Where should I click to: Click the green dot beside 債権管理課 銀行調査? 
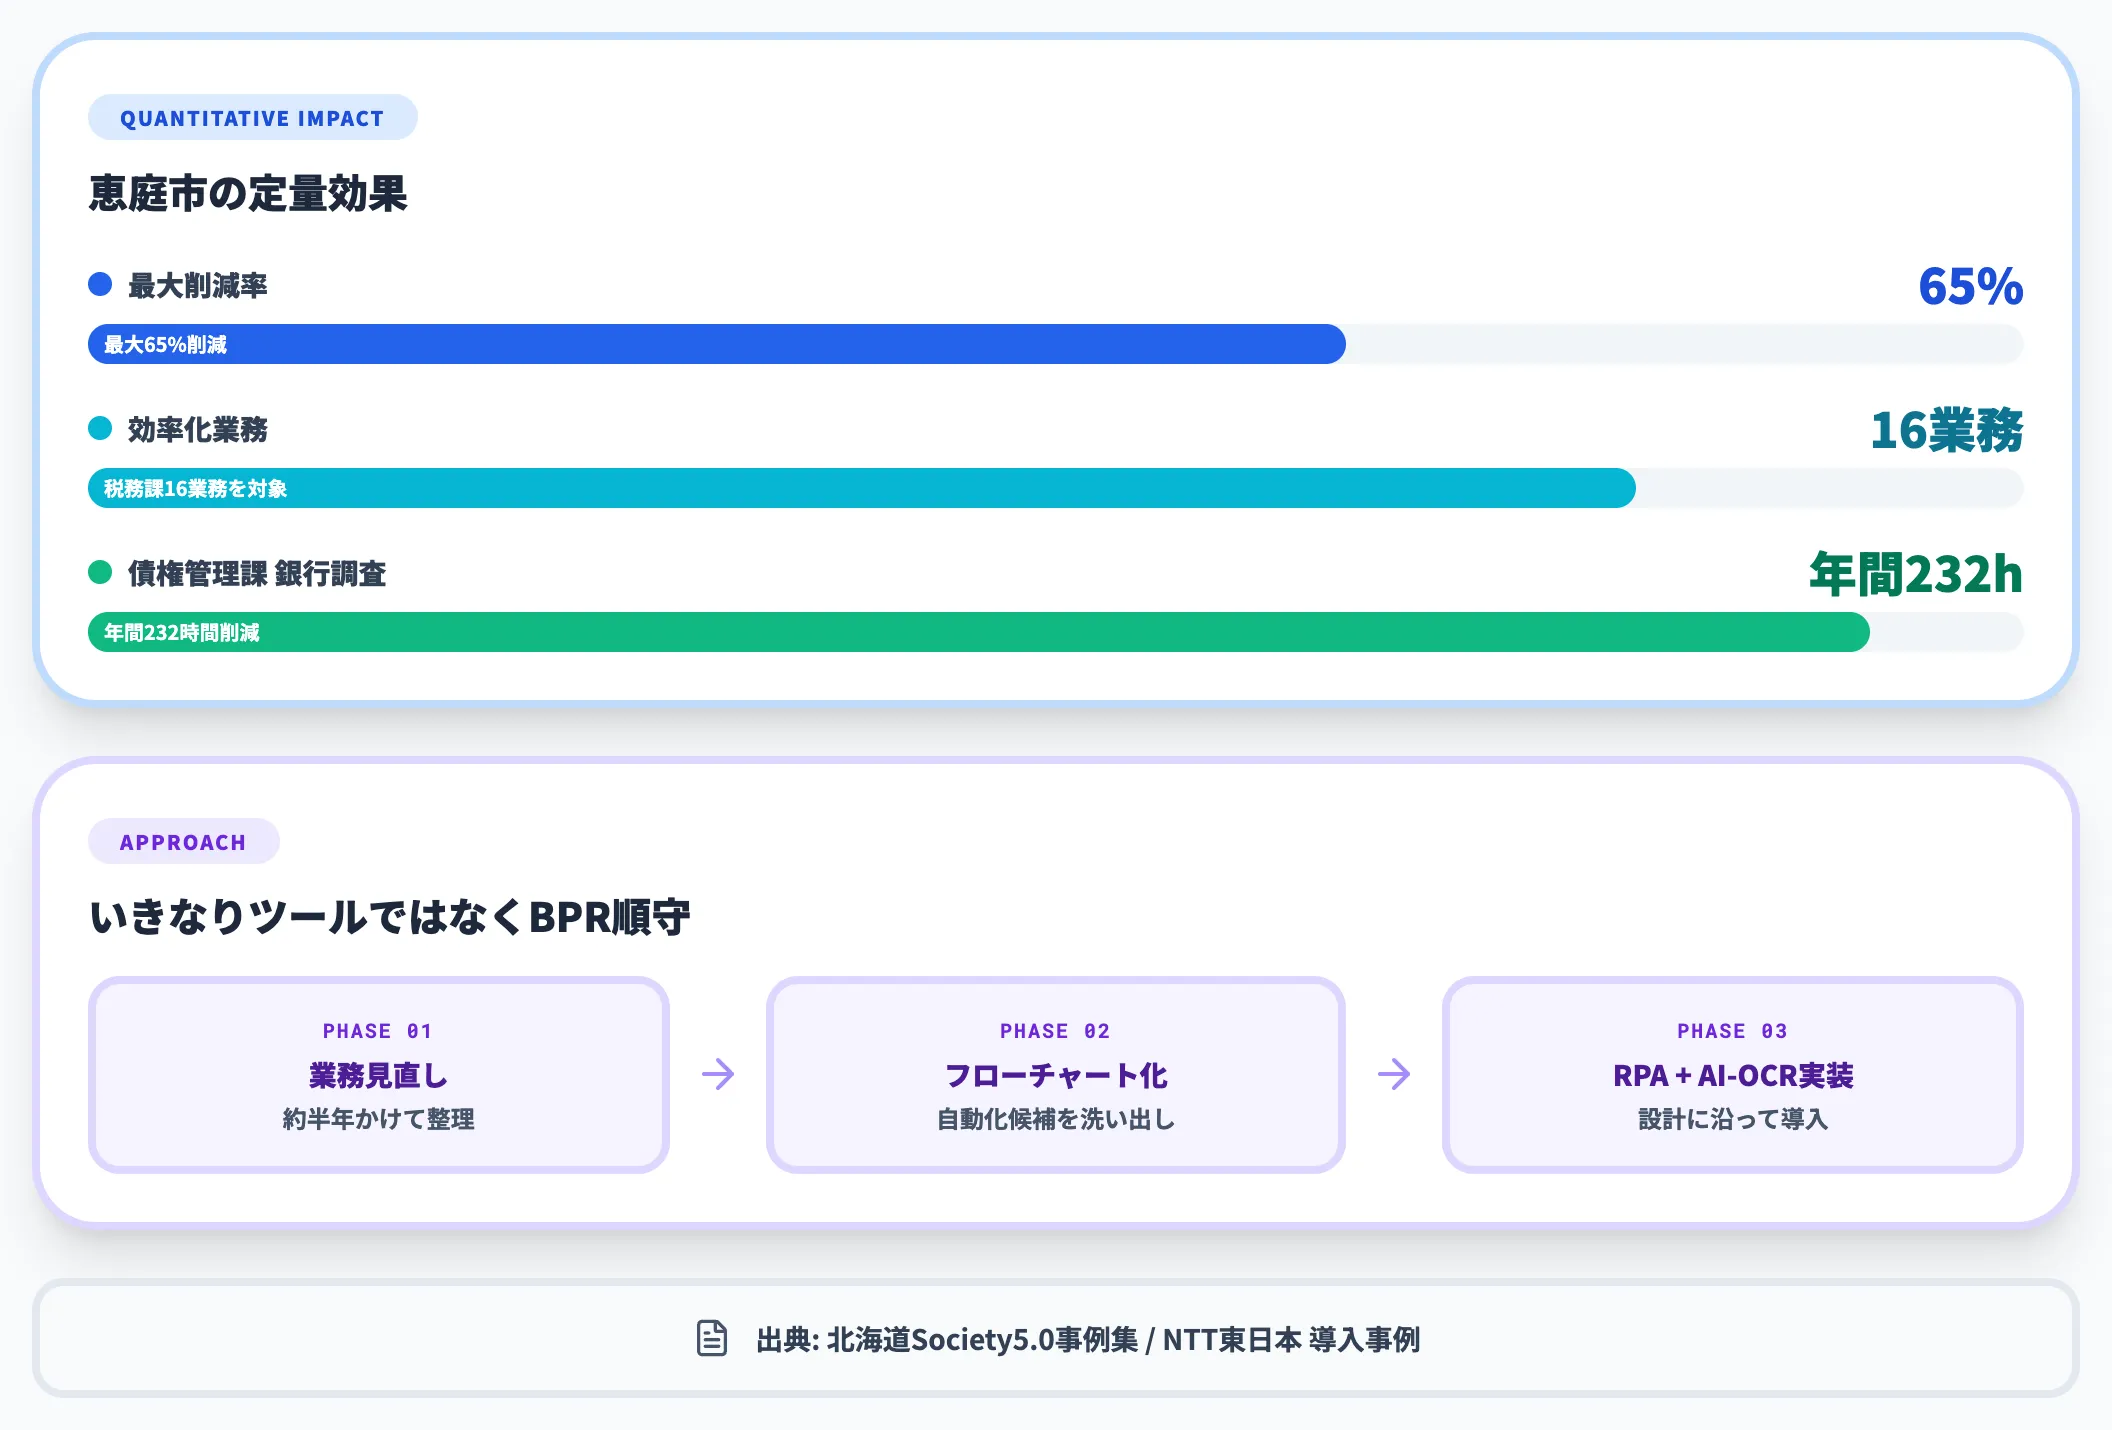(x=100, y=572)
